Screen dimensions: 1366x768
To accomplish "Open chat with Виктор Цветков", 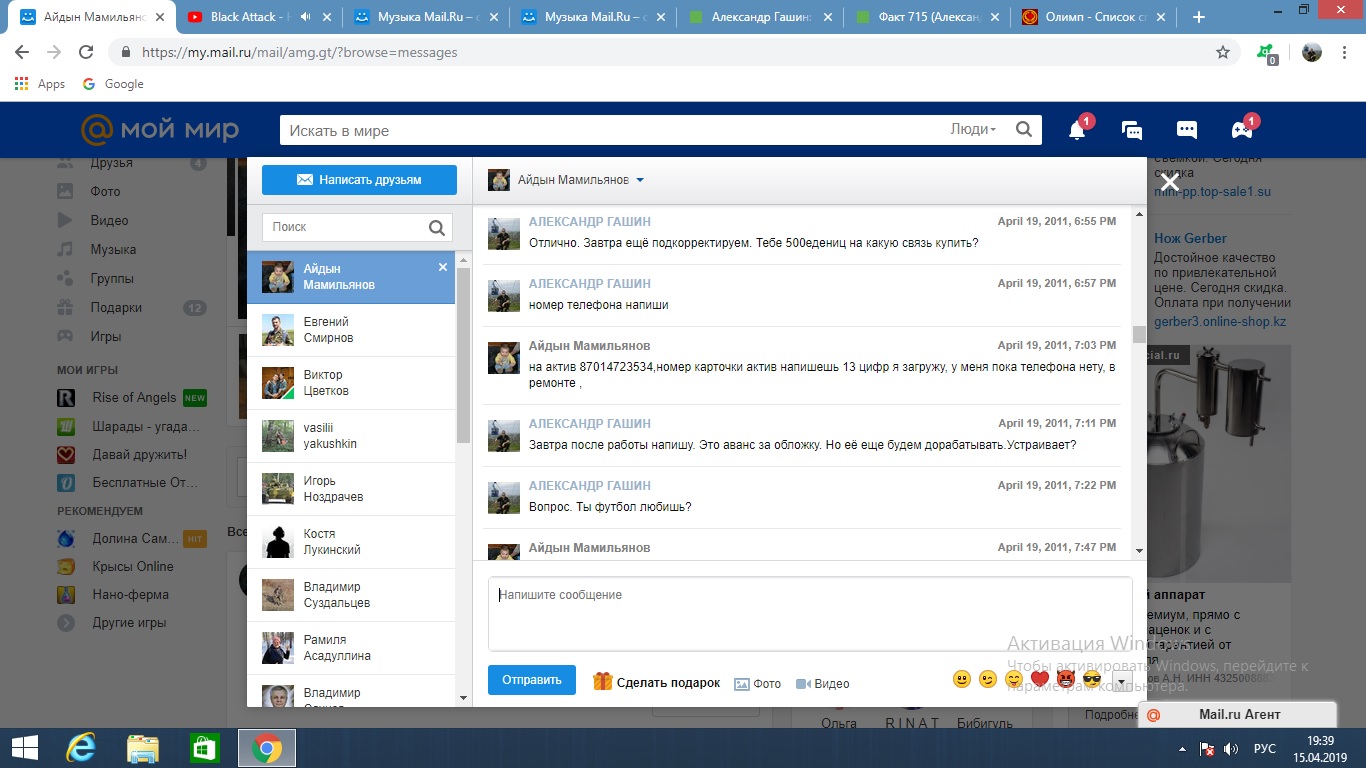I will click(351, 383).
